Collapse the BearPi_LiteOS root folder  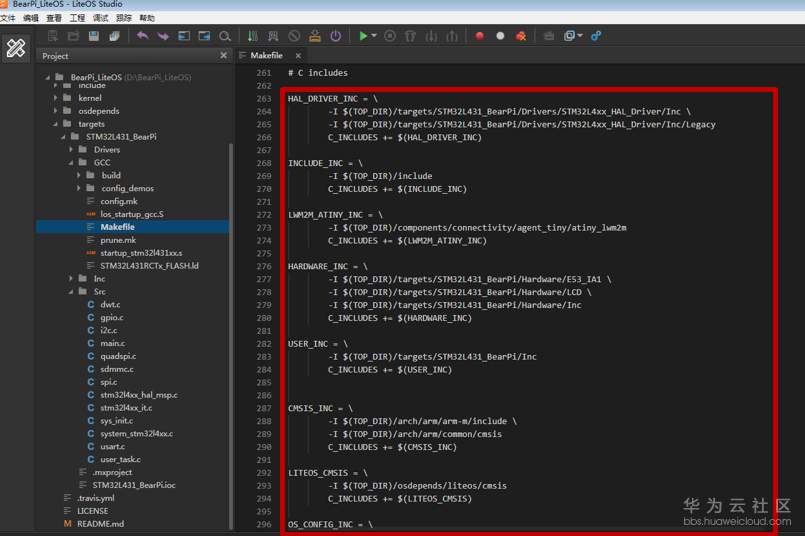pyautogui.click(x=48, y=77)
